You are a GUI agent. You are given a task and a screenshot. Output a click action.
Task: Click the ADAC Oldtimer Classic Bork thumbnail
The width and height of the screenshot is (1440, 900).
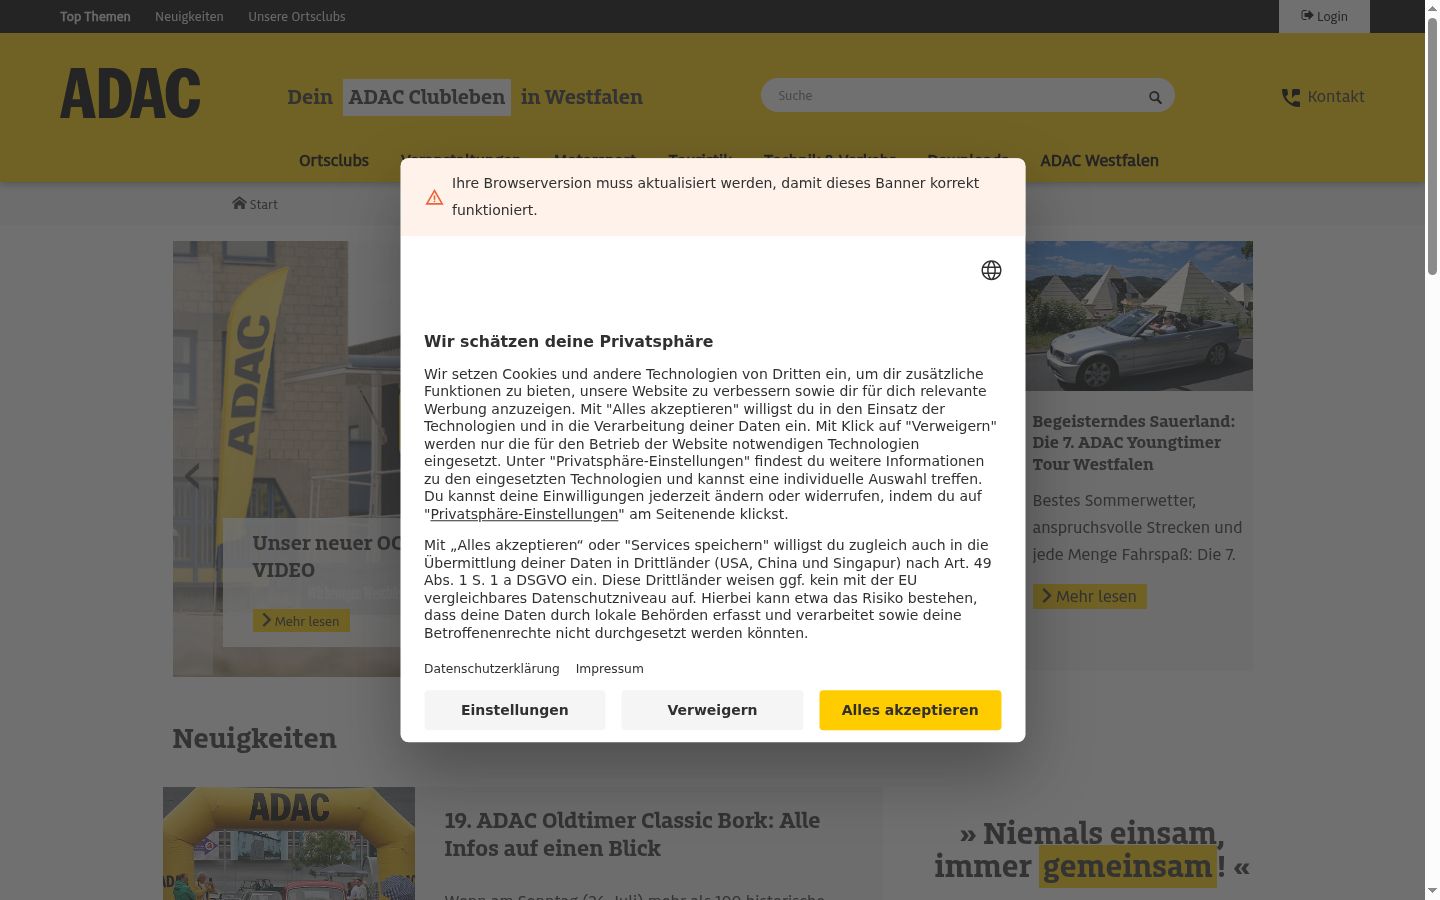pos(289,843)
